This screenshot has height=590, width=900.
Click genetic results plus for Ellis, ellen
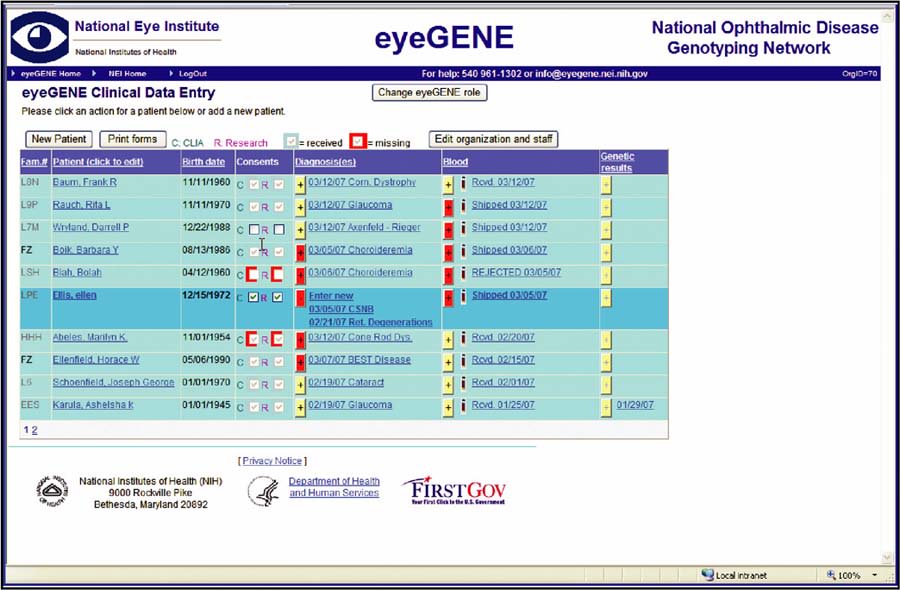coord(606,298)
